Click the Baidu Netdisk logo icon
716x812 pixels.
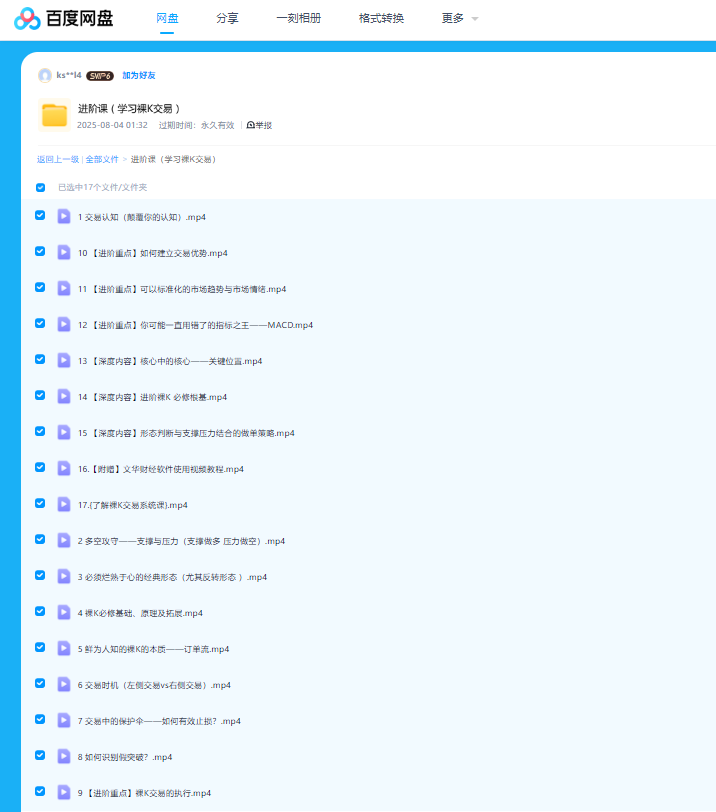click(x=27, y=19)
